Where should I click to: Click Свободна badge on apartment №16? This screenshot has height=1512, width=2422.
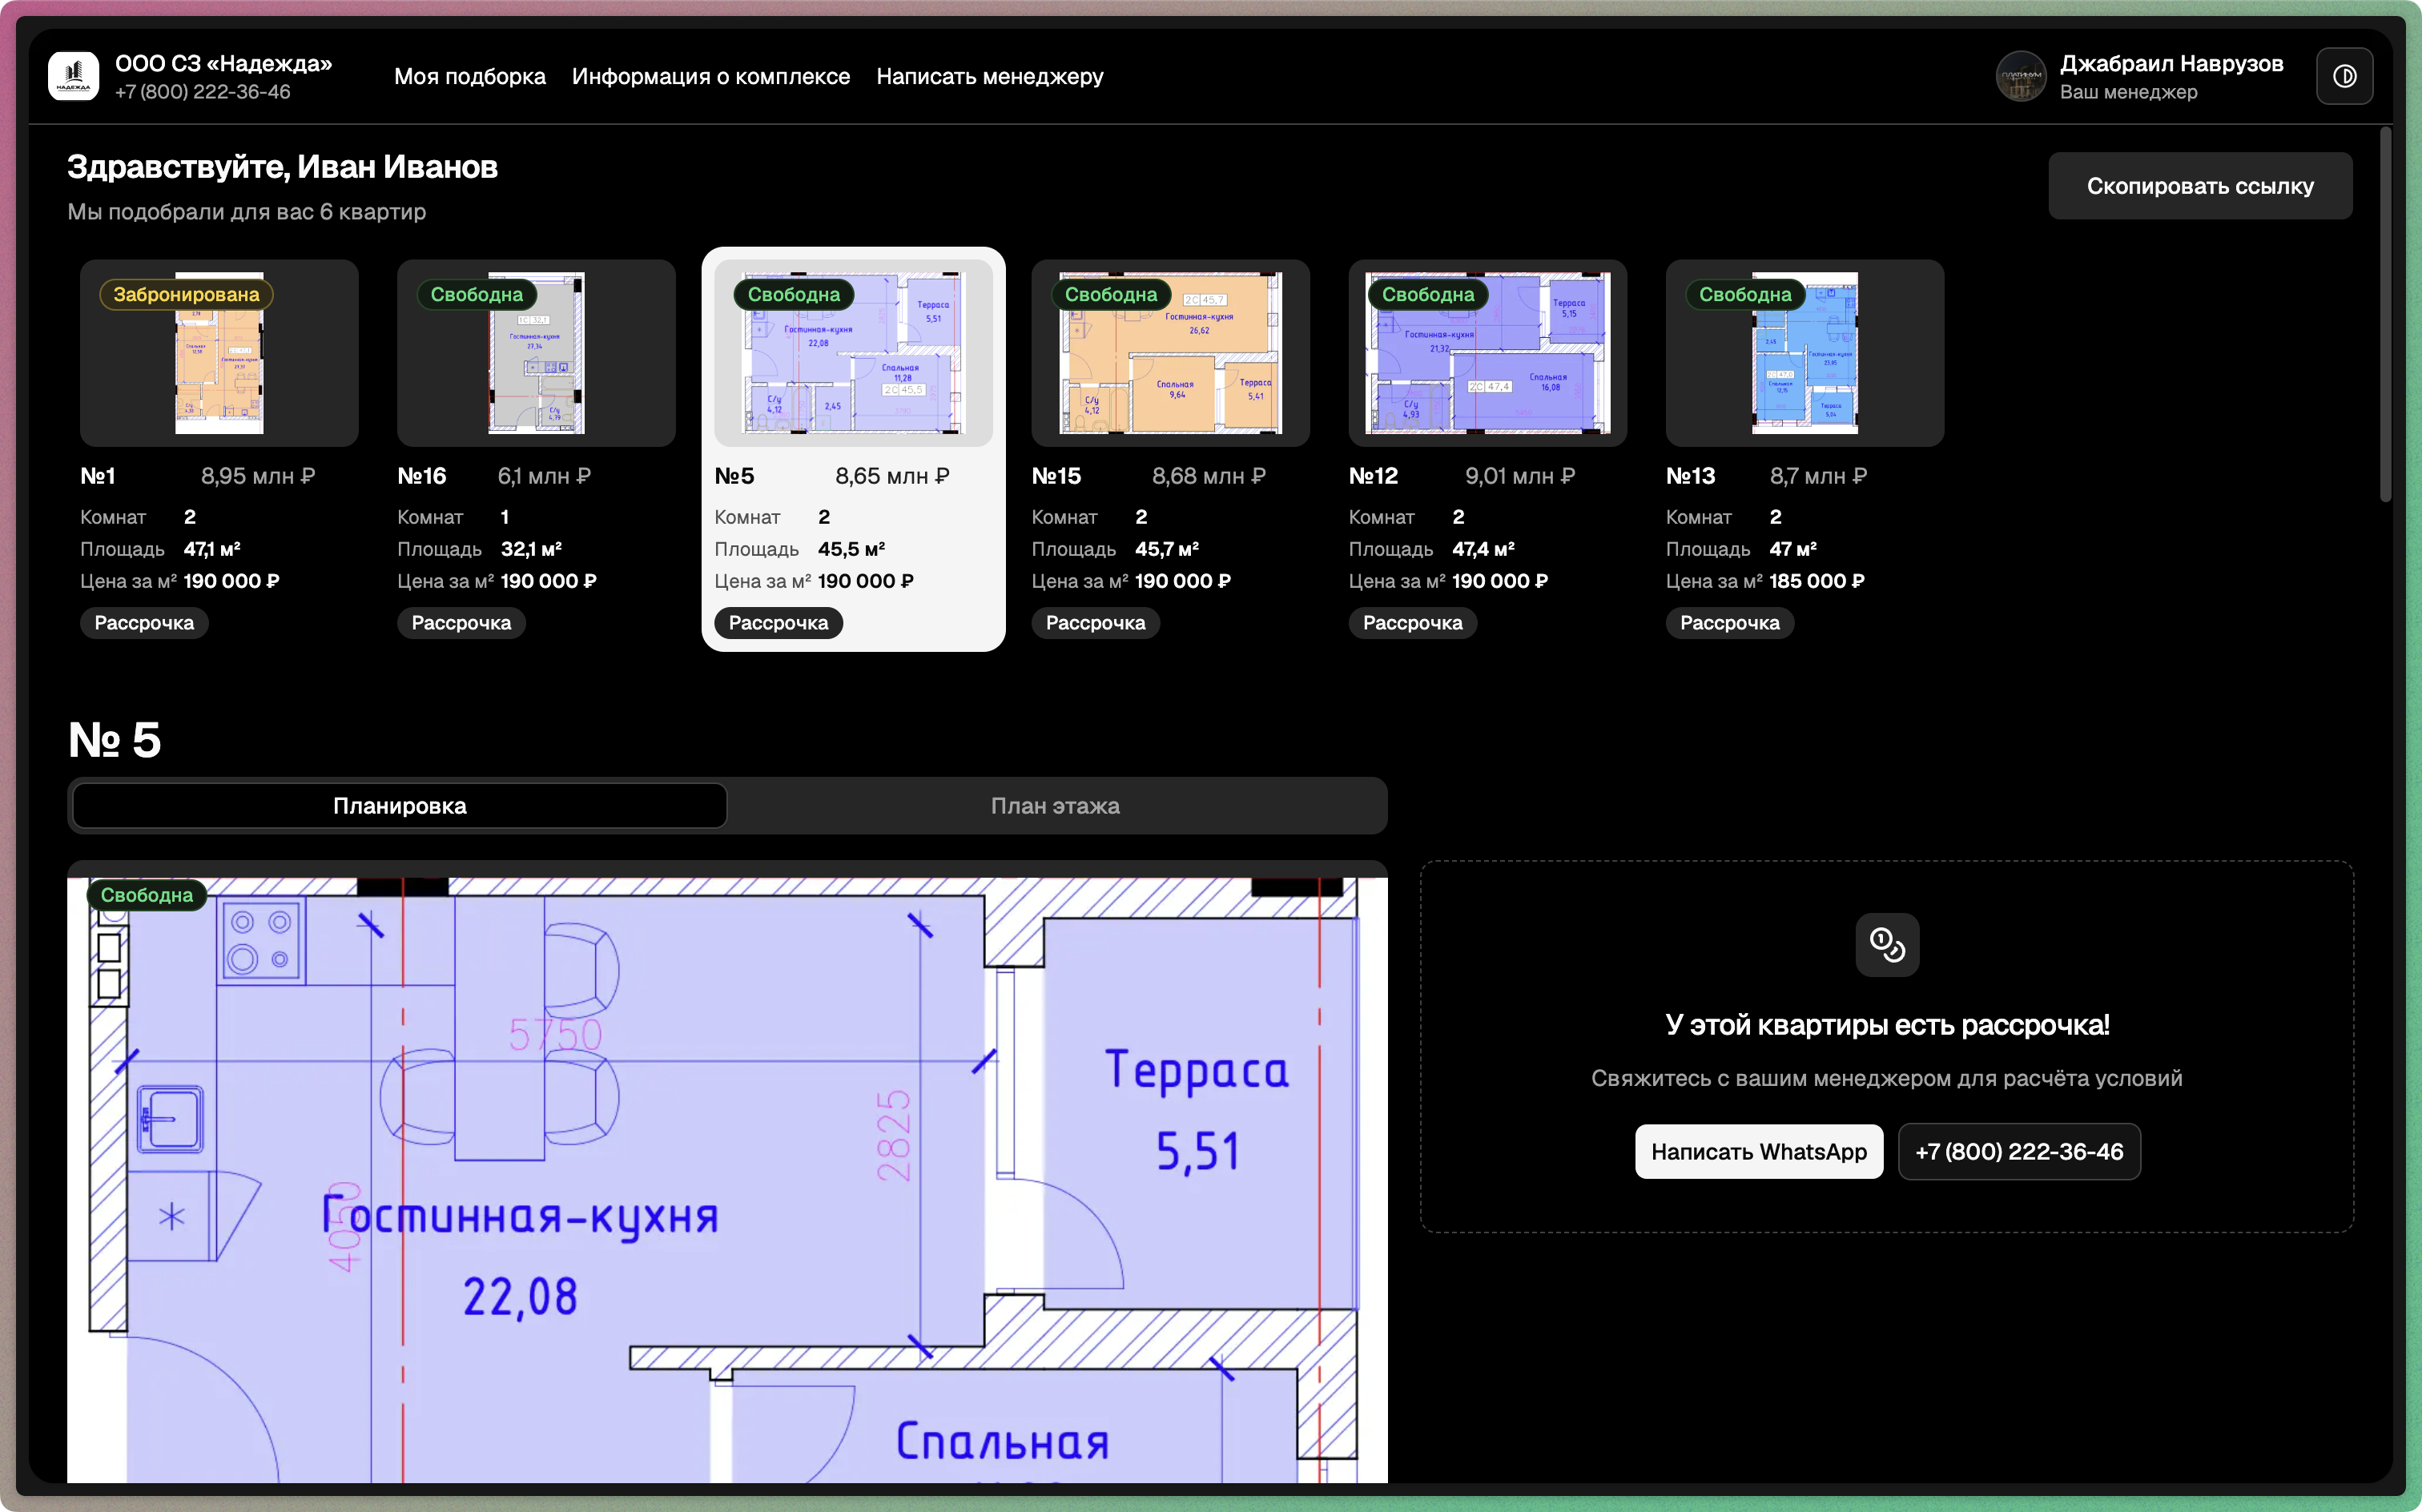pyautogui.click(x=476, y=294)
